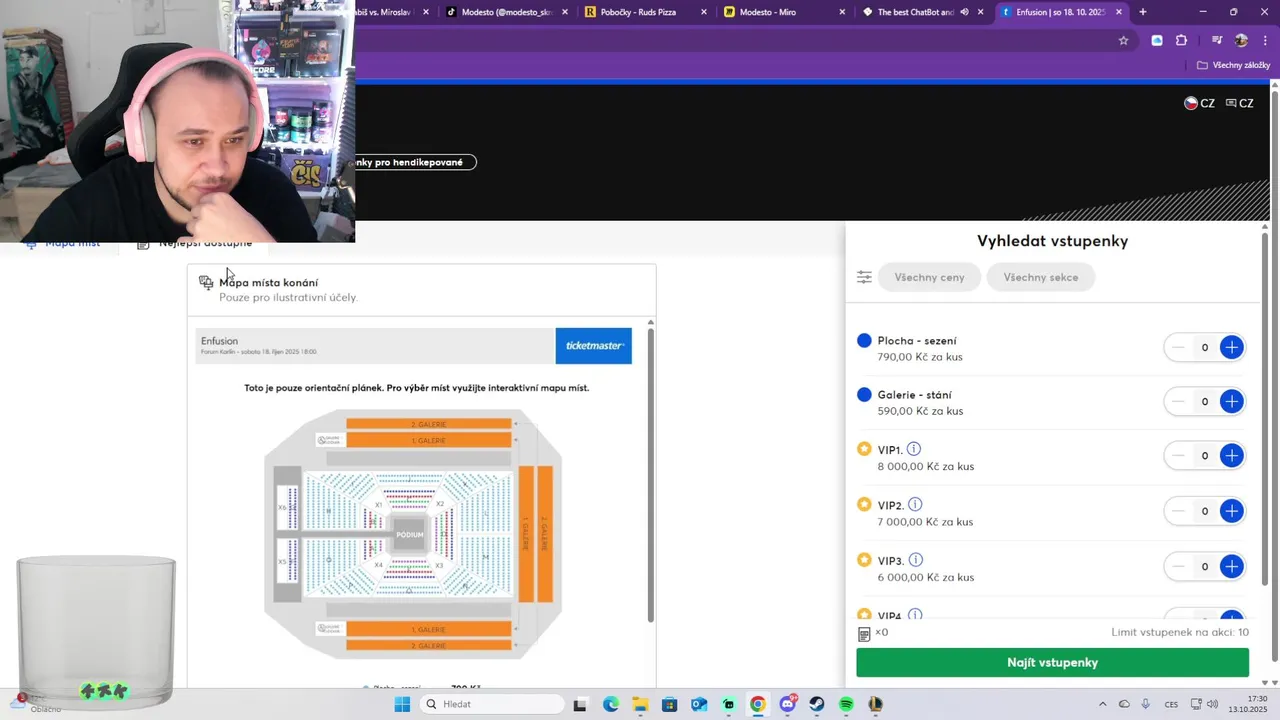Bookmark this page with the star icon
The image size is (1280, 720).
tap(1123, 41)
